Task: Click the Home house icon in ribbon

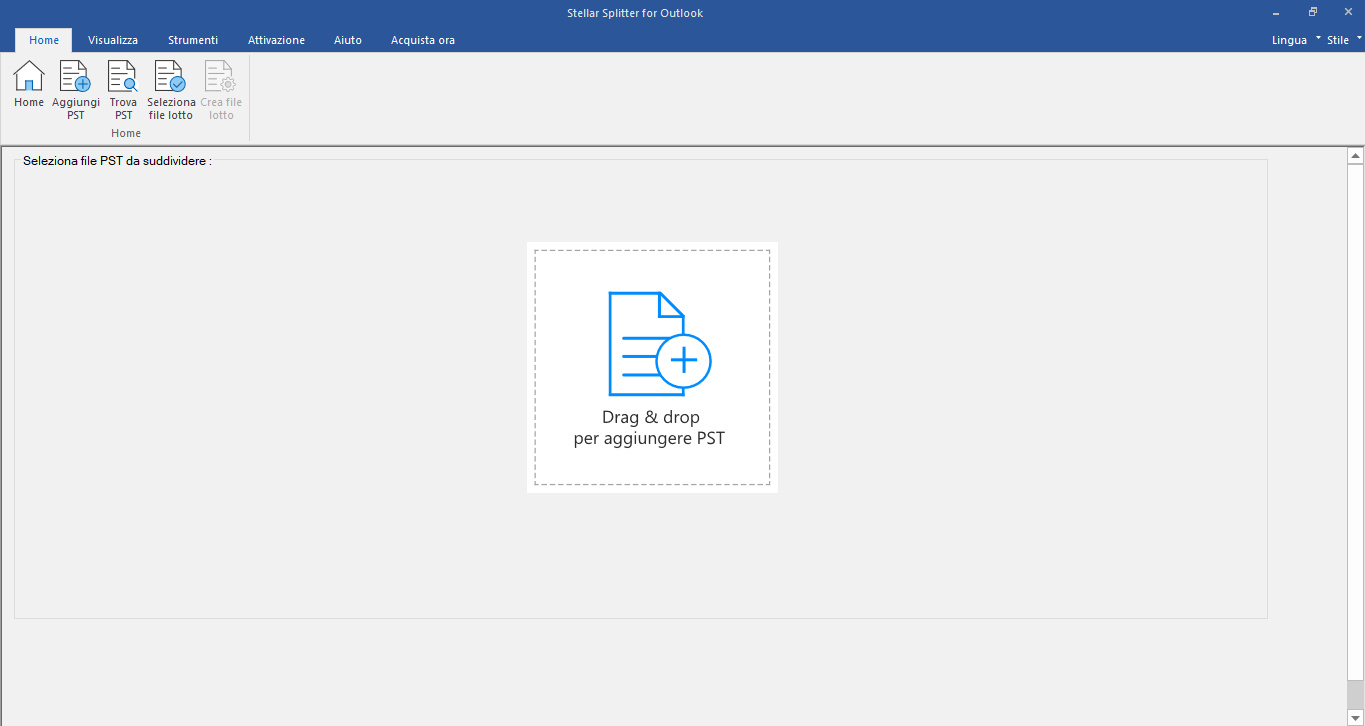Action: tap(29, 76)
